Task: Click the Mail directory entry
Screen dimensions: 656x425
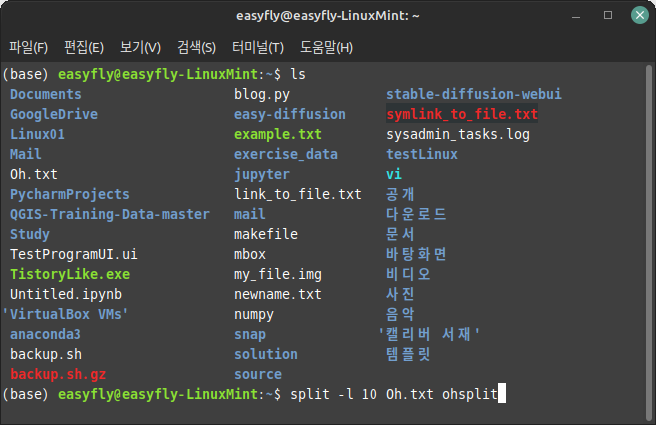Action: tap(26, 154)
